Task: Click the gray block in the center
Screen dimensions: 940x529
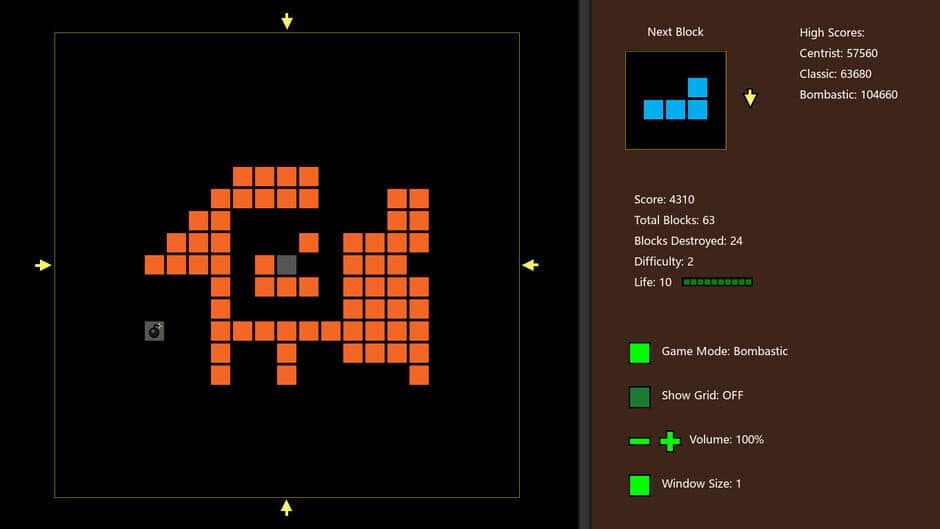Action: (287, 265)
